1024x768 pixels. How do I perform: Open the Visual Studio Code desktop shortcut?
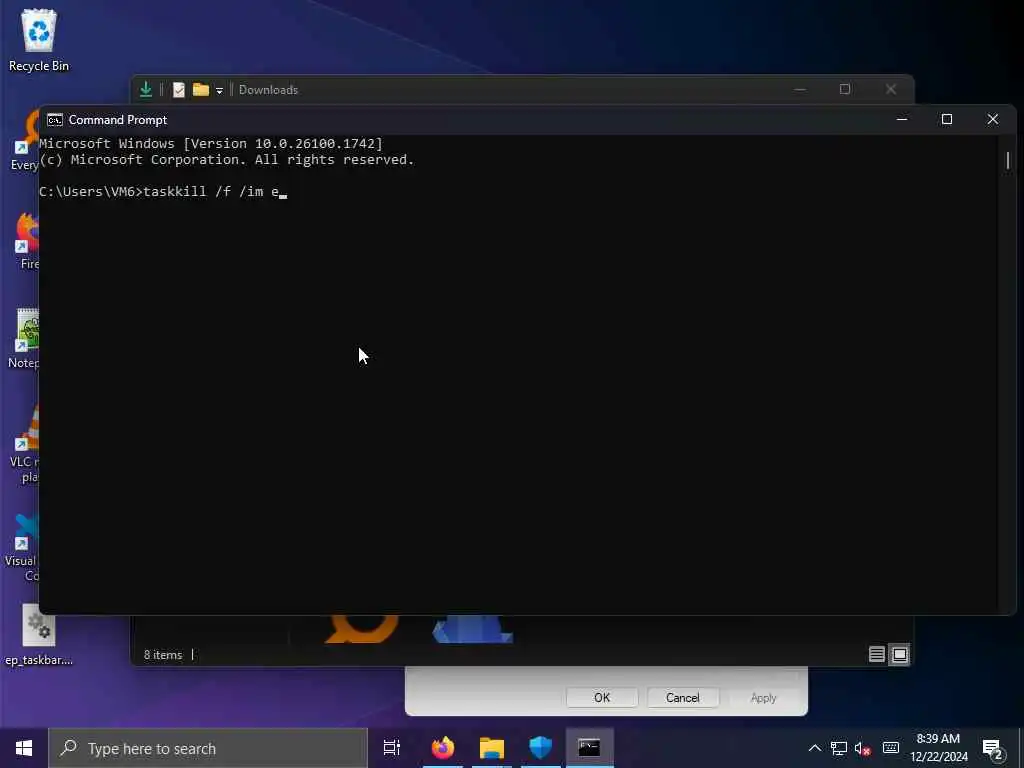pyautogui.click(x=22, y=547)
